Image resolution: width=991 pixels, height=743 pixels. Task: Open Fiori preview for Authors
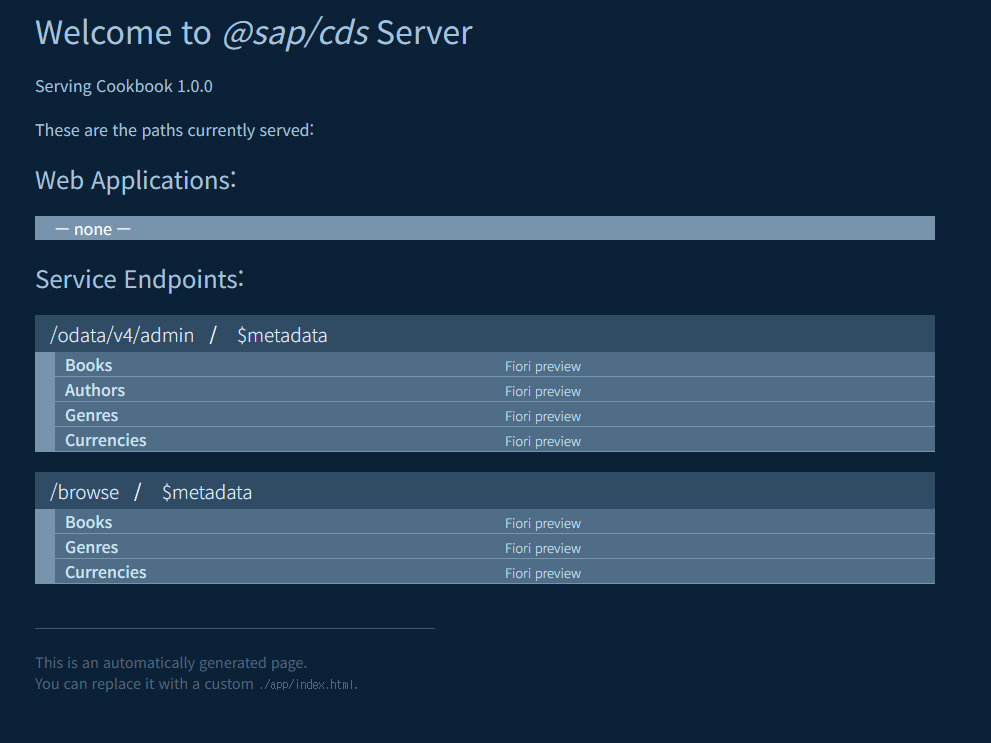tap(543, 392)
